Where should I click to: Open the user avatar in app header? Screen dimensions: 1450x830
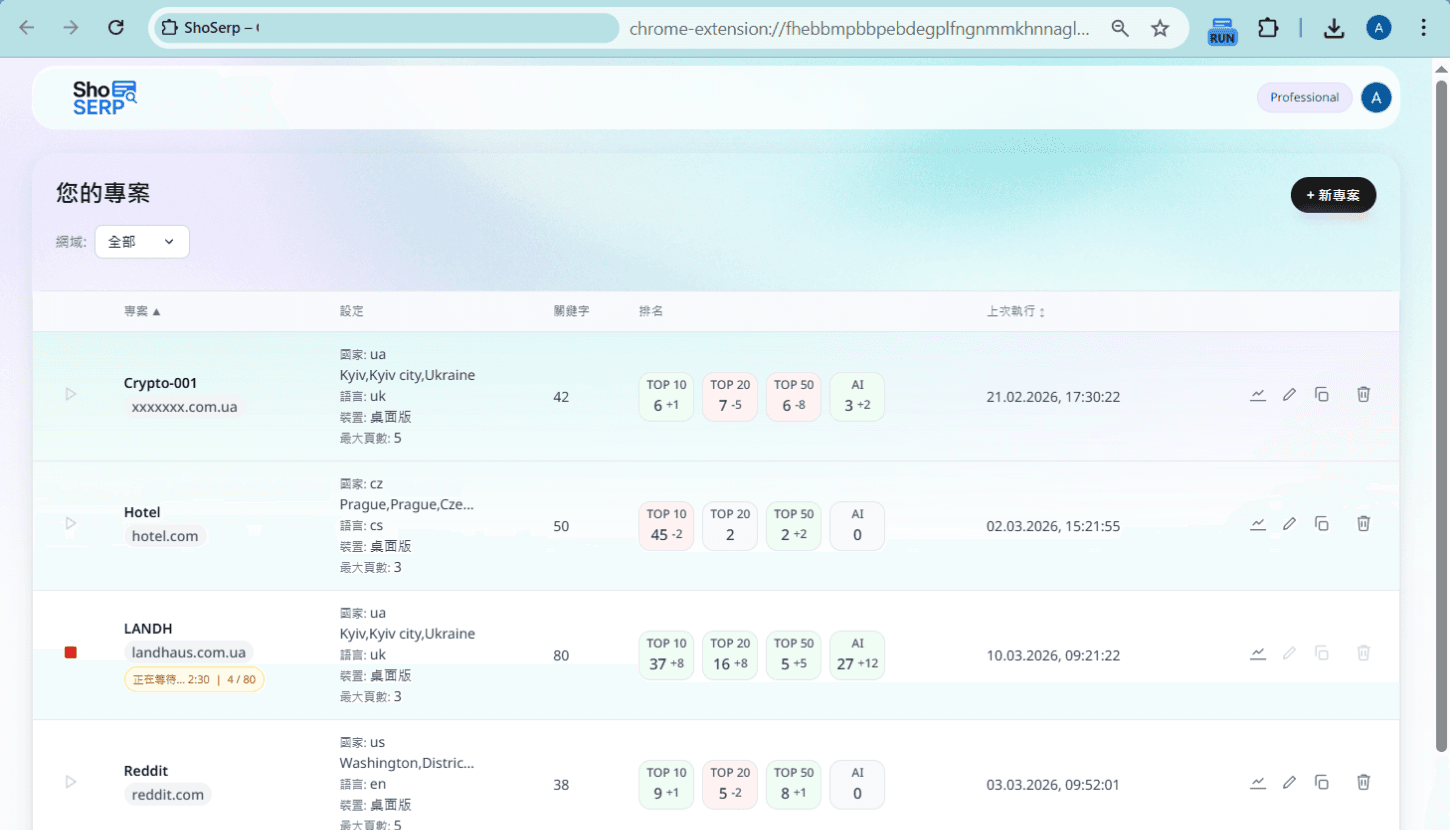point(1376,97)
